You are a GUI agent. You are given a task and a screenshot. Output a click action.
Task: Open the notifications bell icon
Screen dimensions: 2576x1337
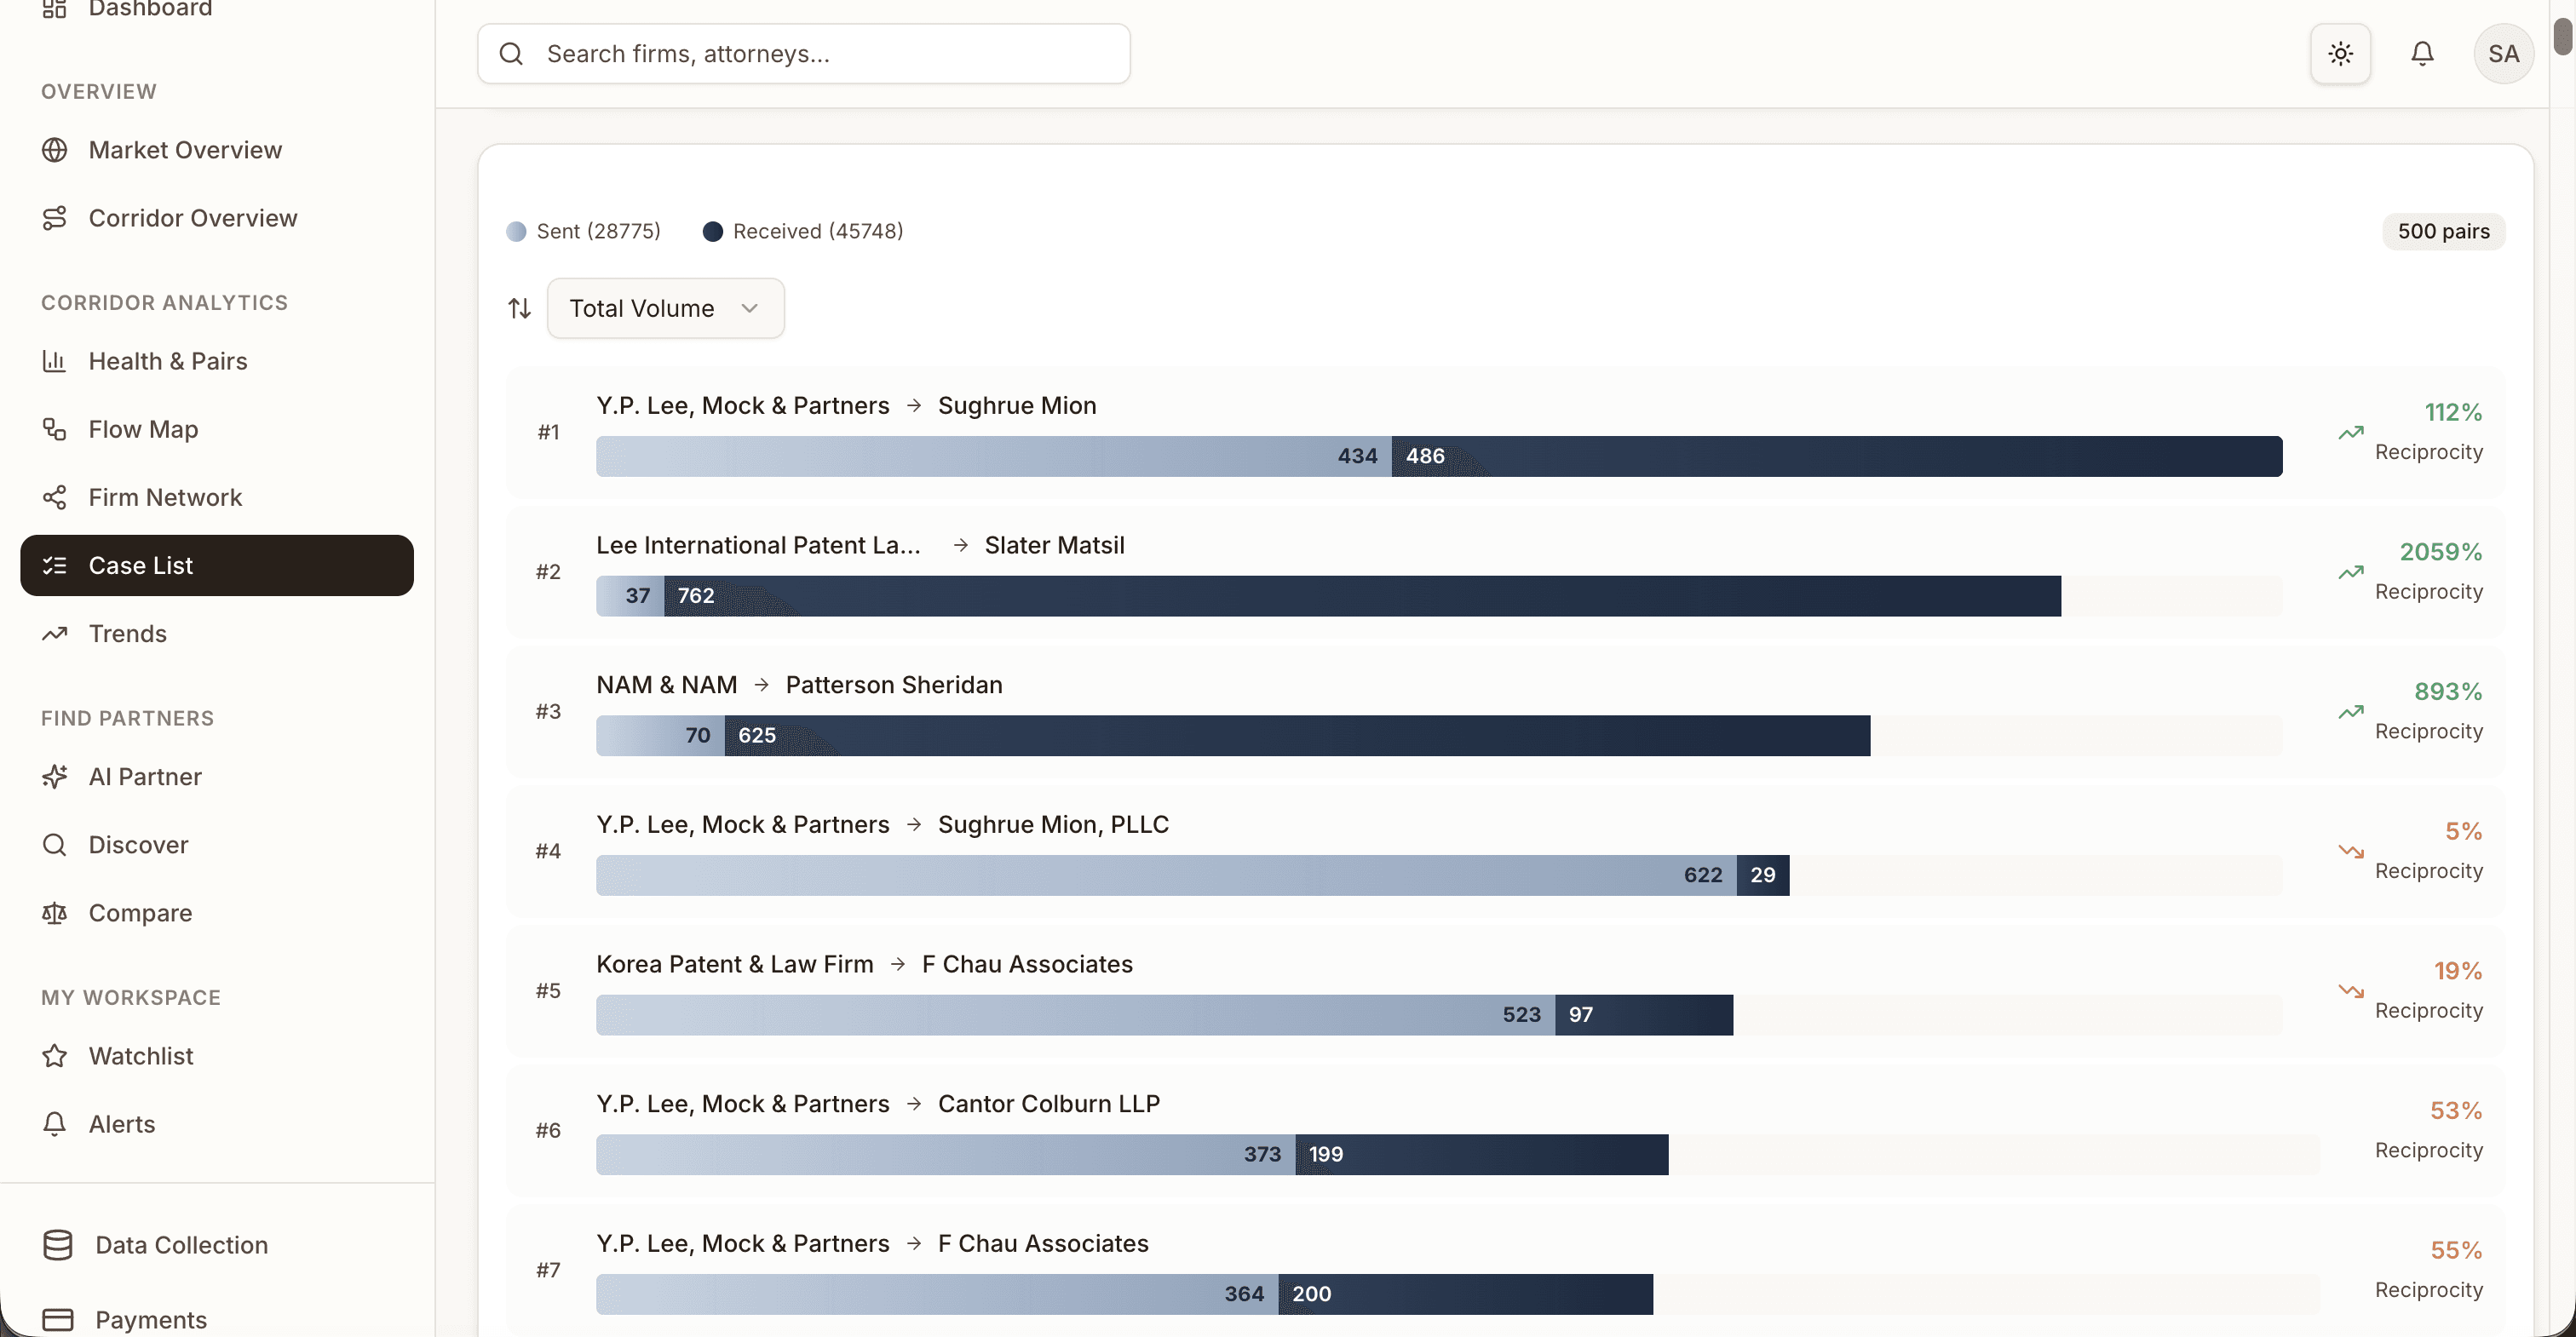(x=2421, y=54)
